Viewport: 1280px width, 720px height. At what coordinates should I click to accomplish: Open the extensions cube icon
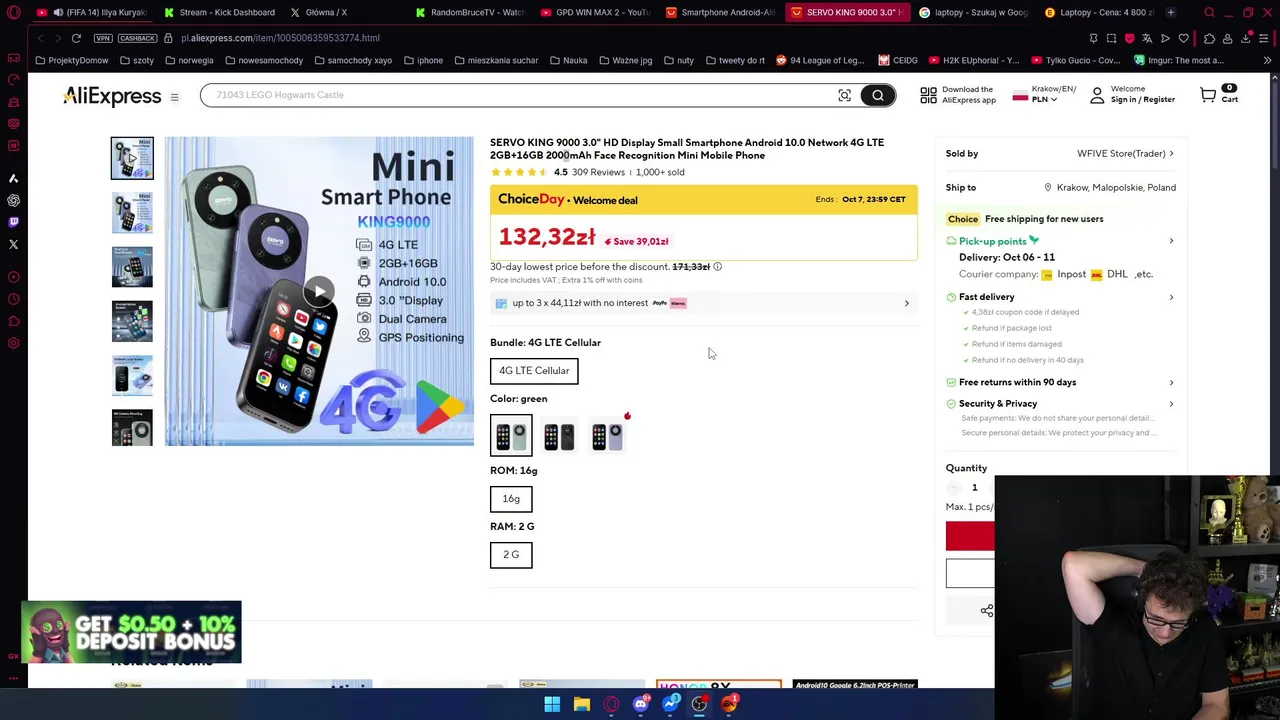pyautogui.click(x=1209, y=38)
